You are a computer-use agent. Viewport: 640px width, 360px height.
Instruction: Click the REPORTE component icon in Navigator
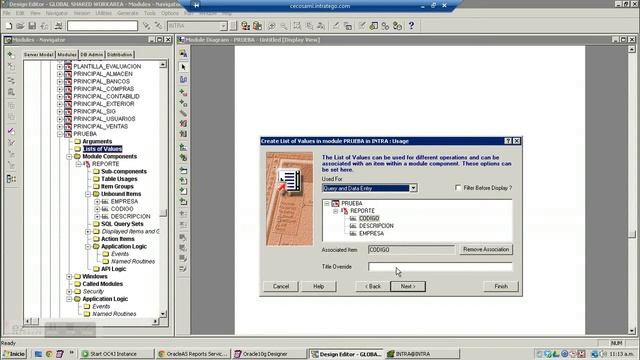[87, 164]
